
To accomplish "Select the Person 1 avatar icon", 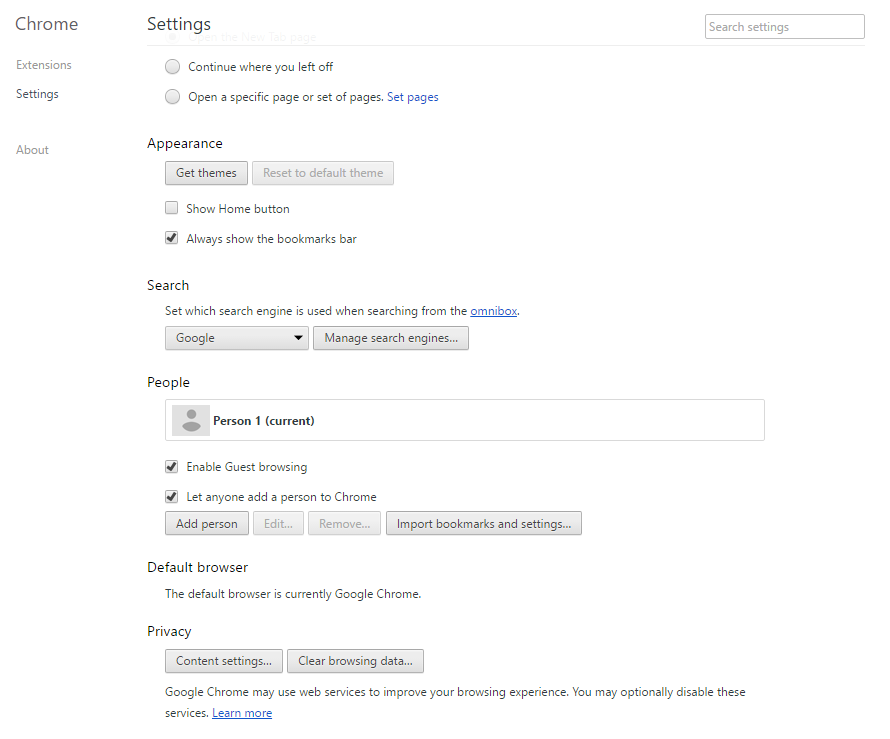I will tap(191, 421).
